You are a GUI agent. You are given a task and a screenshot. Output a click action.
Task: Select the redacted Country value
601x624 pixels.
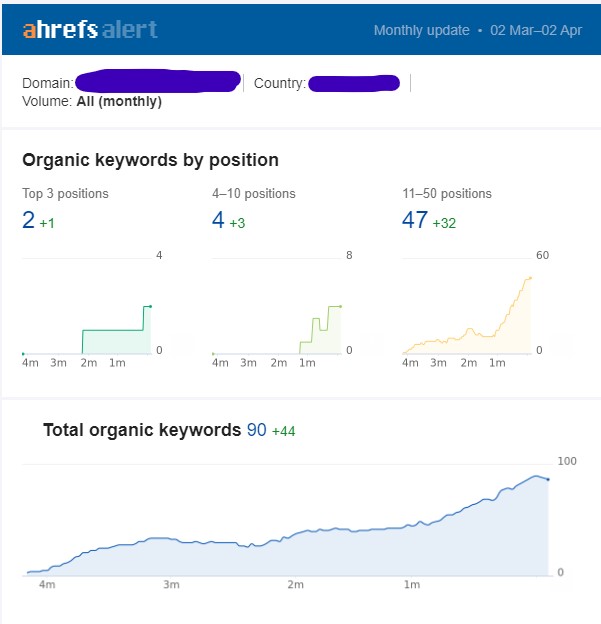point(354,83)
